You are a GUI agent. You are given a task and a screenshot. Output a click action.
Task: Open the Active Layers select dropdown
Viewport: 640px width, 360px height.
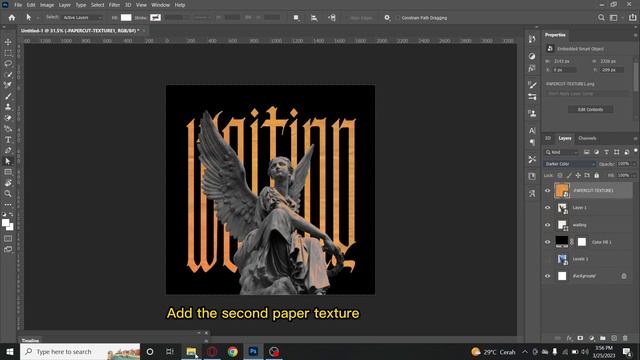click(82, 18)
